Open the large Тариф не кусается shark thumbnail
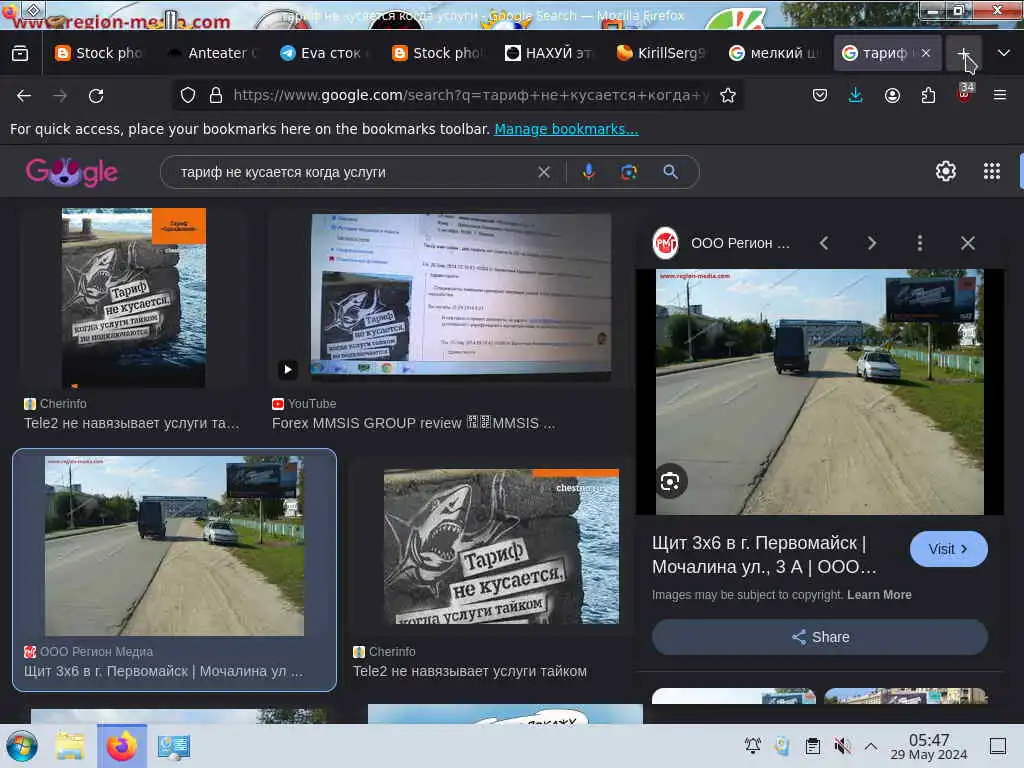The height and width of the screenshot is (768, 1024). [x=502, y=546]
